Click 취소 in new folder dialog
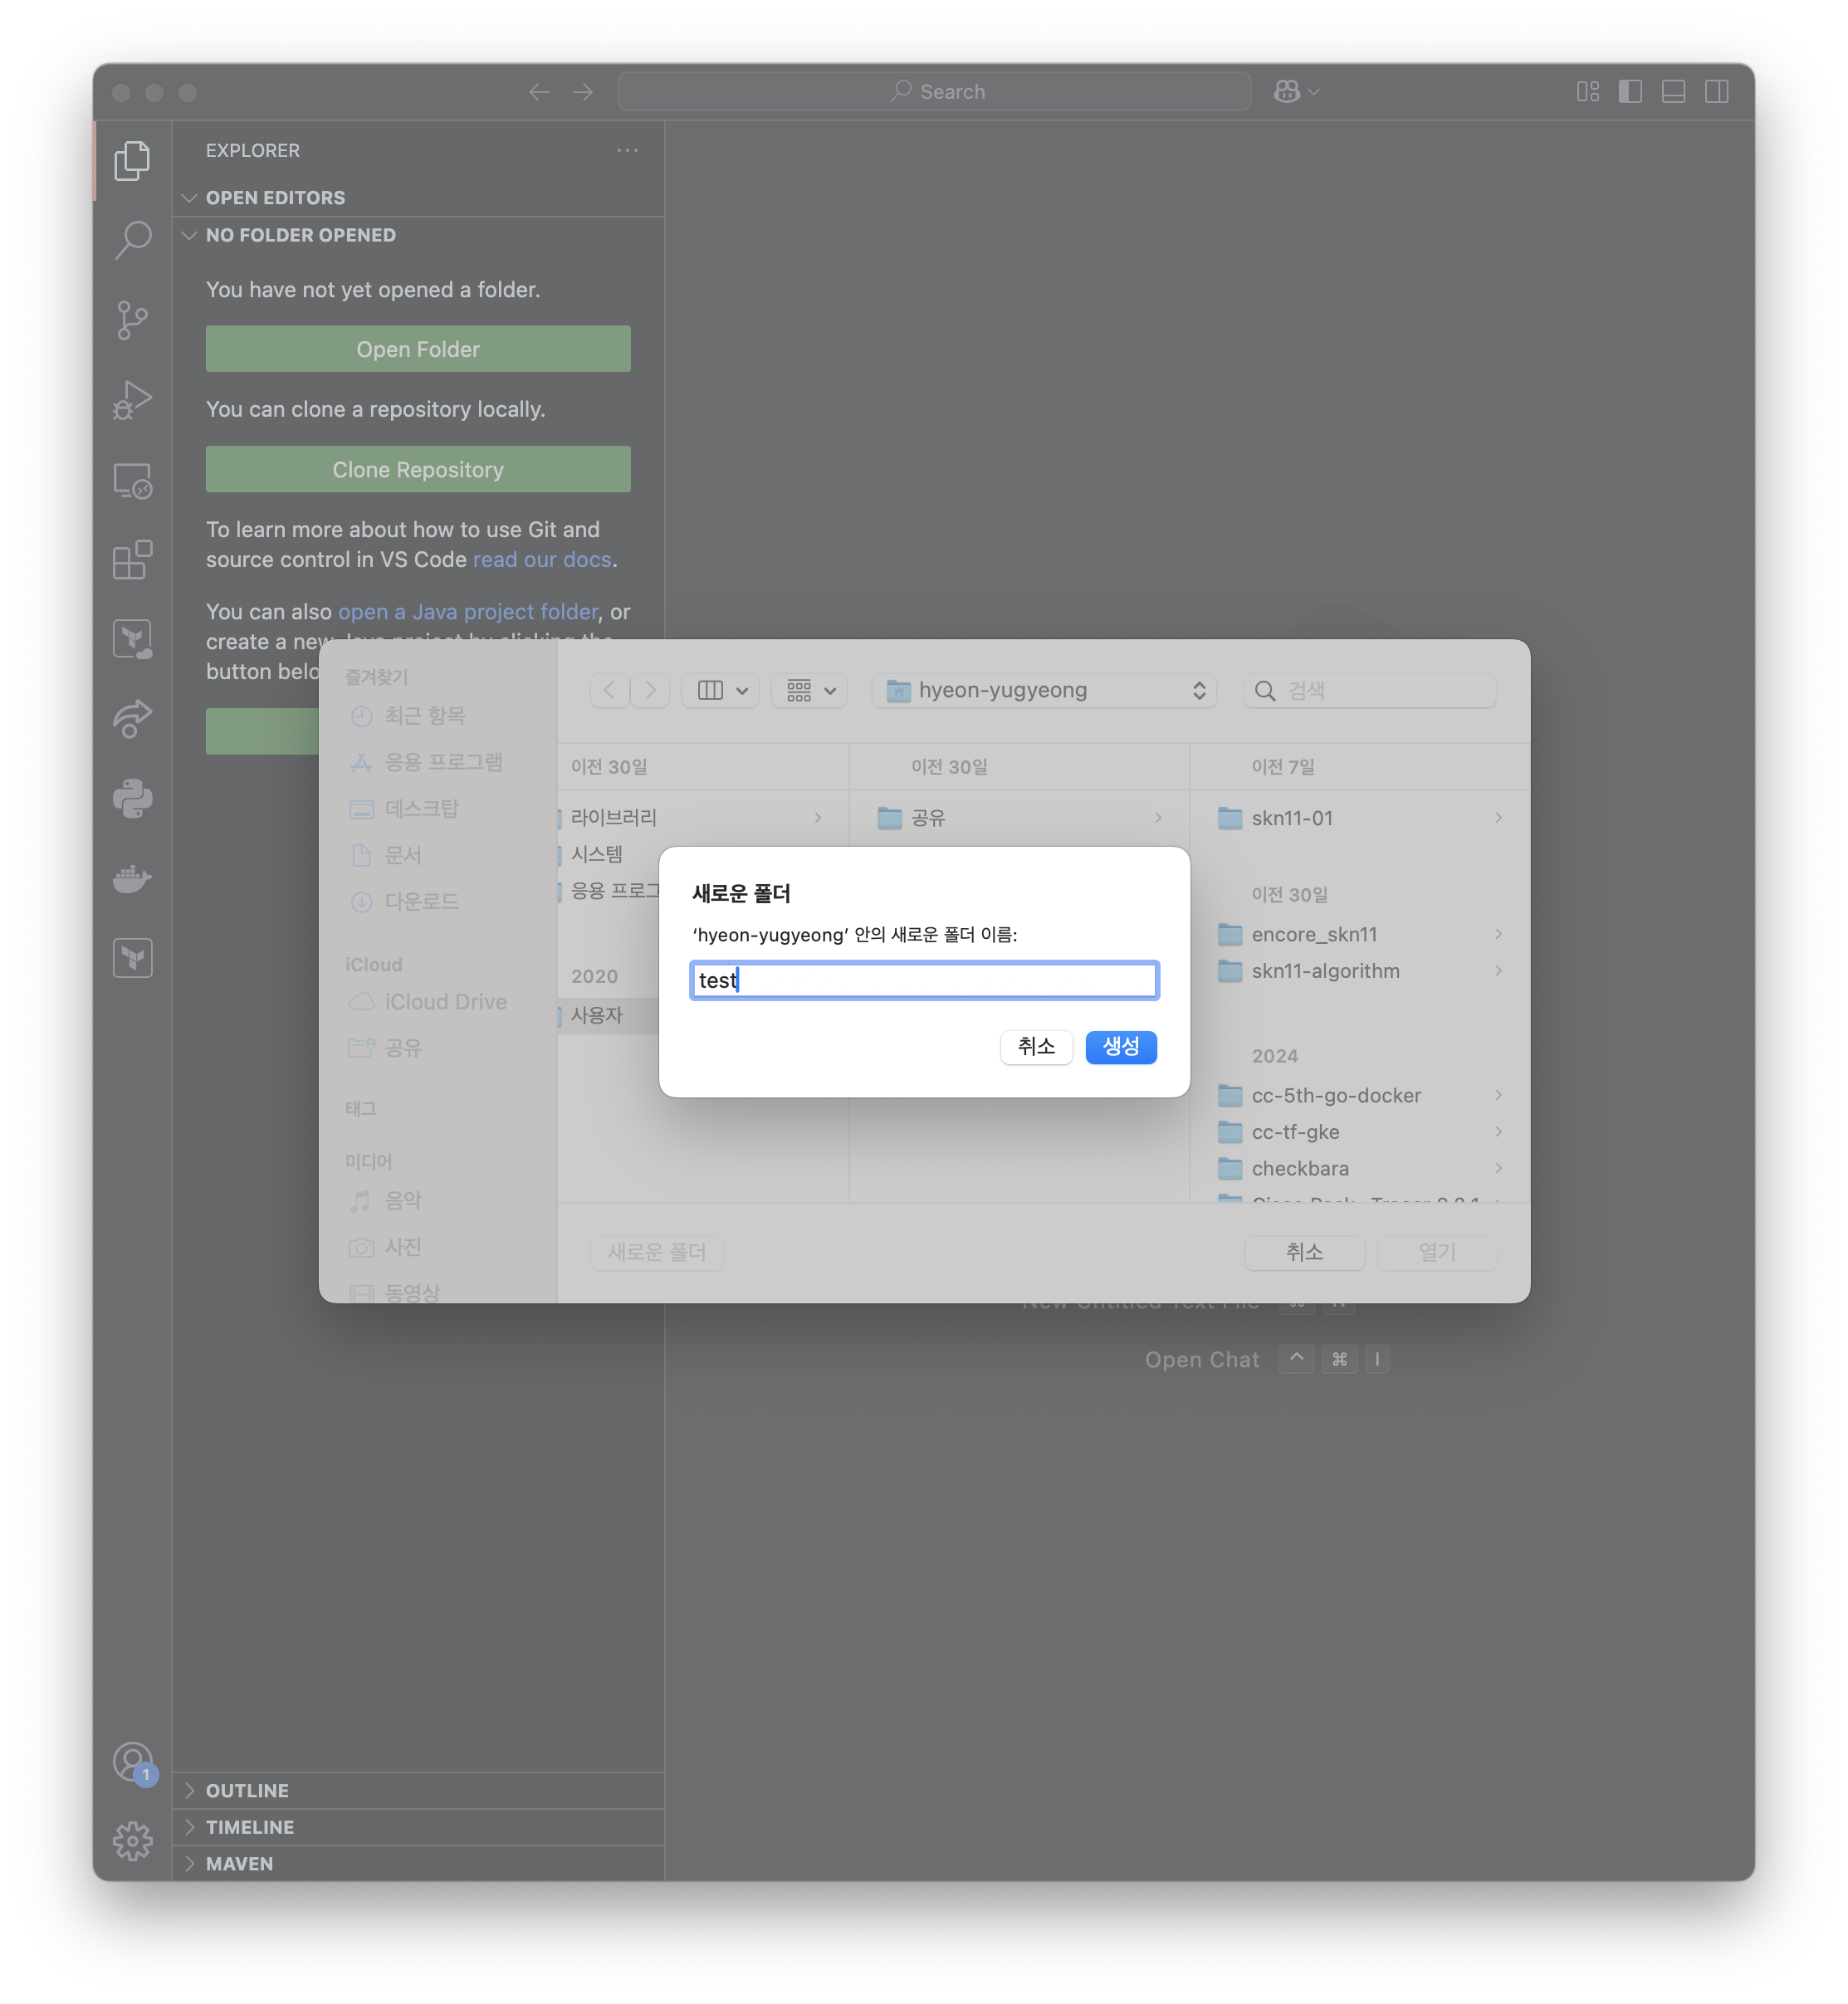The width and height of the screenshot is (1848, 2004). [1036, 1047]
